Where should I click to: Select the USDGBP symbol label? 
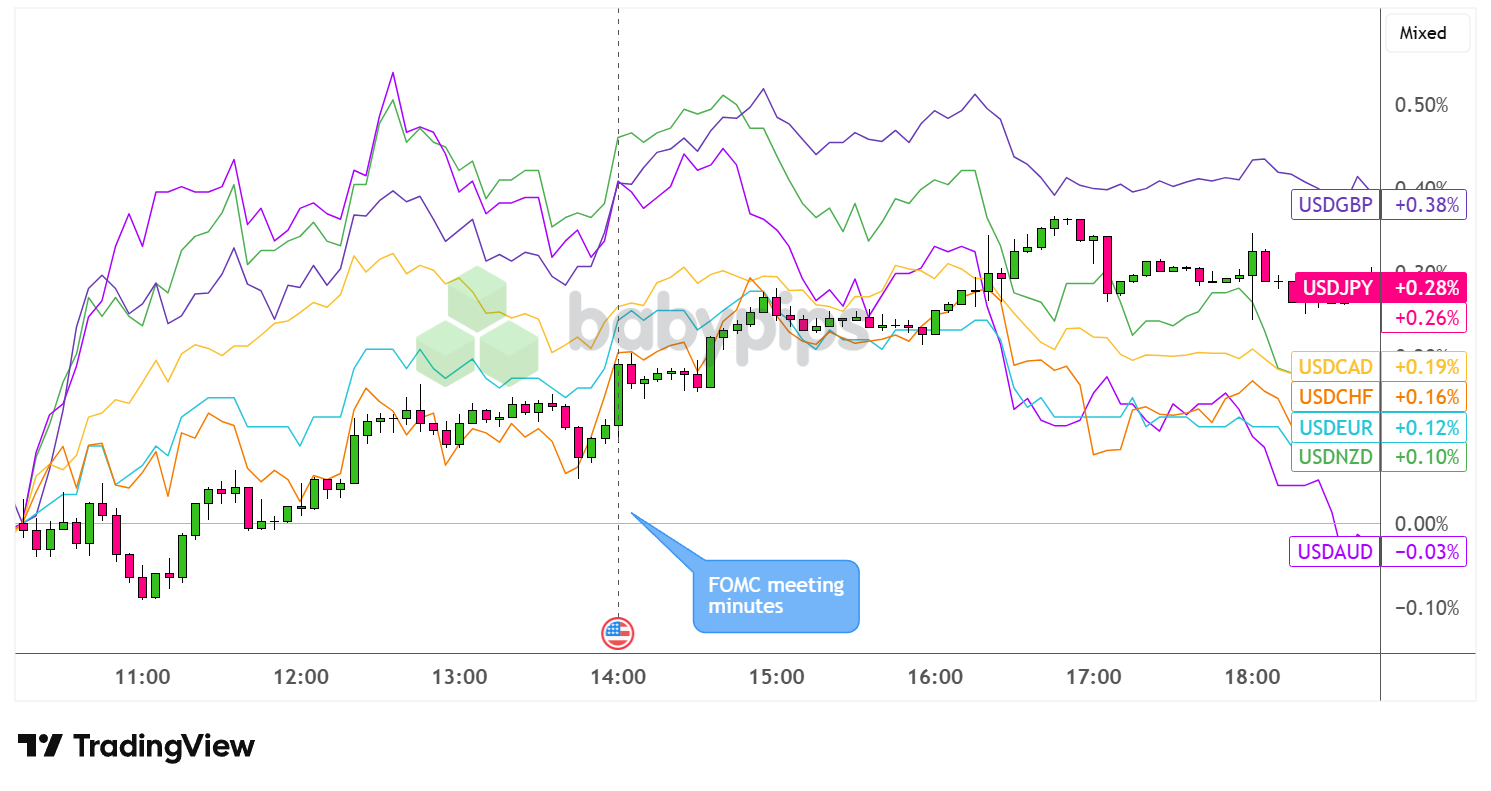tap(1335, 205)
